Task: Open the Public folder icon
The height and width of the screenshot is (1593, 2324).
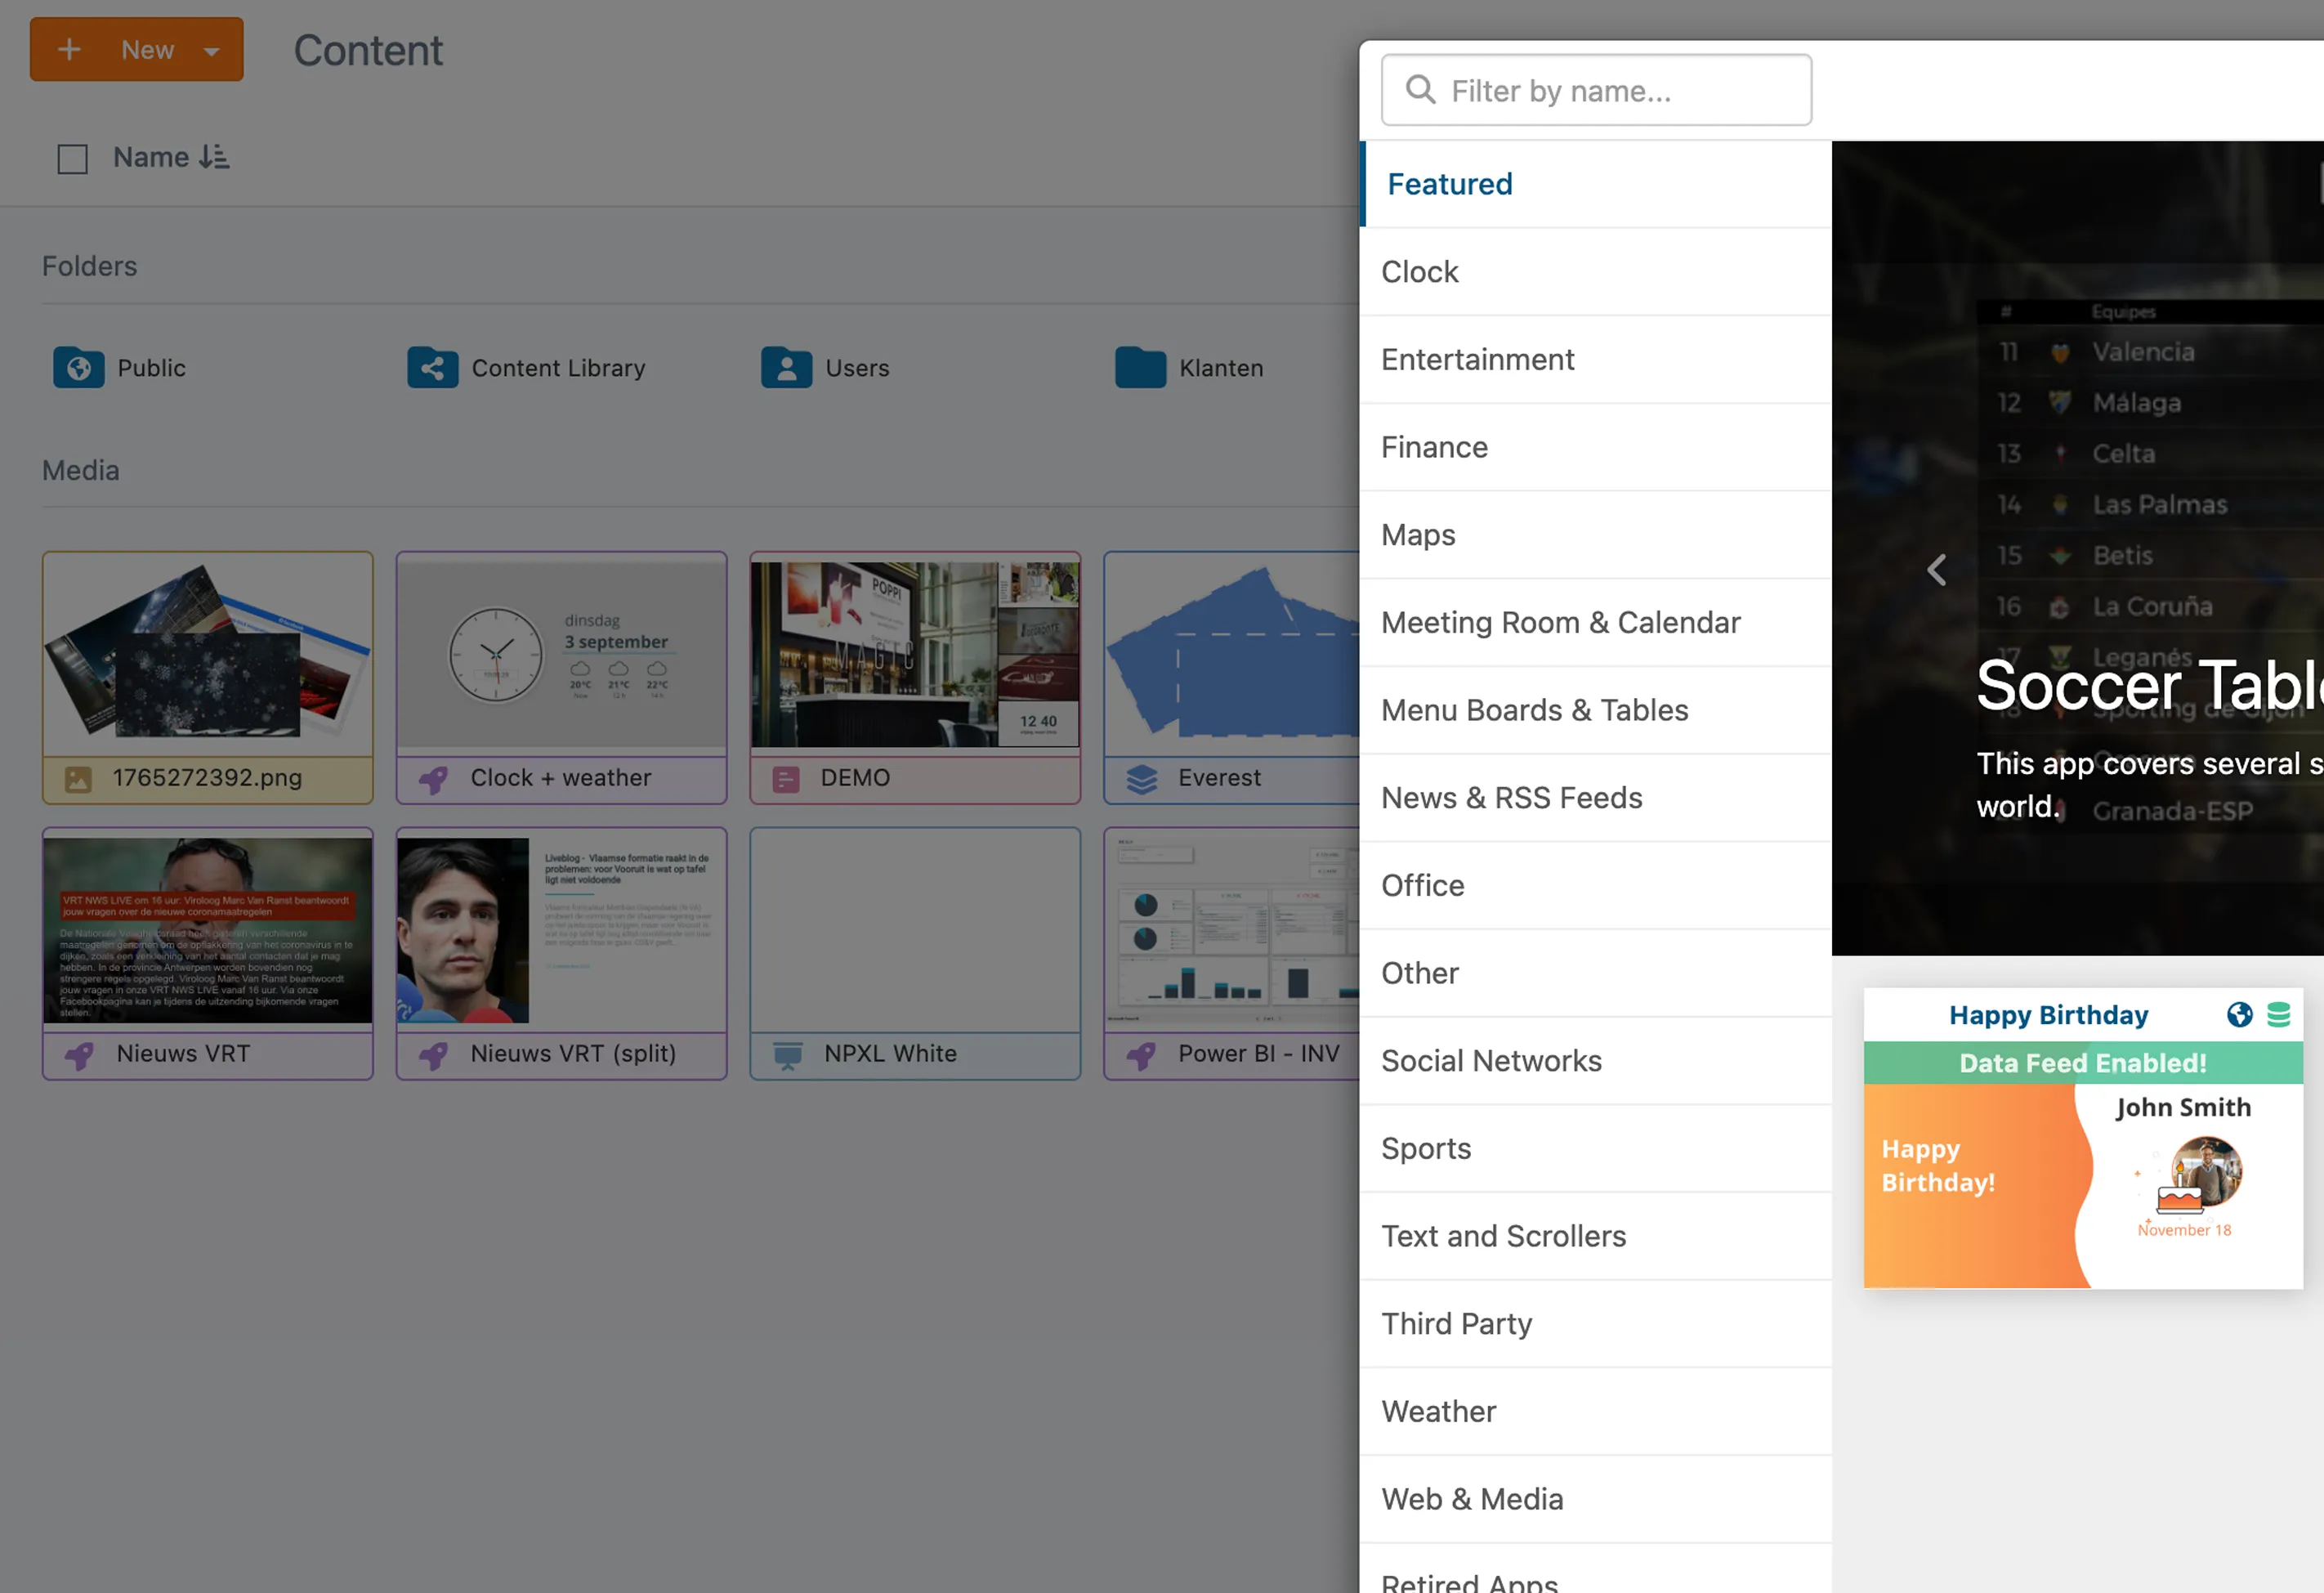Action: click(x=78, y=368)
